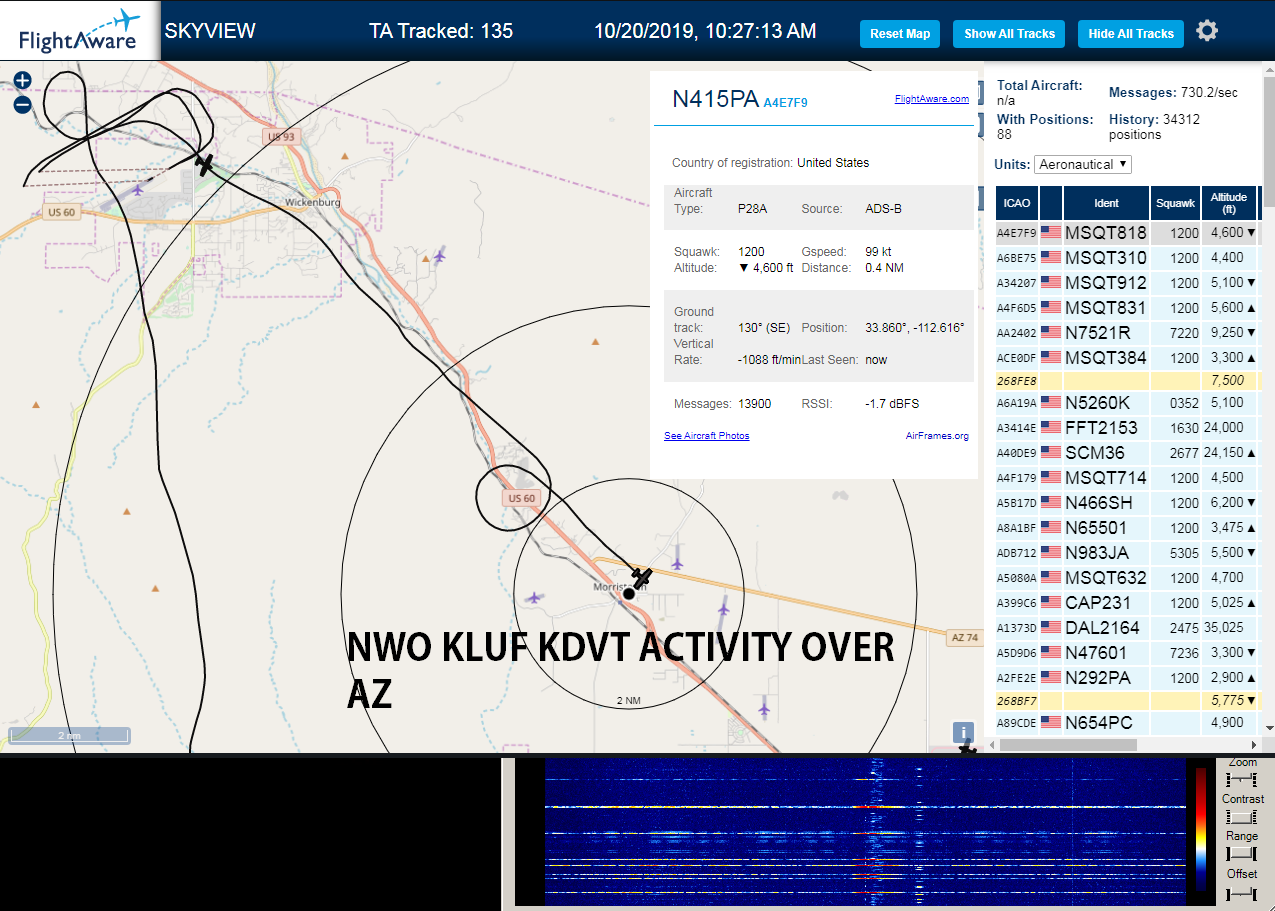Zoom in the map with plus button

point(22,80)
